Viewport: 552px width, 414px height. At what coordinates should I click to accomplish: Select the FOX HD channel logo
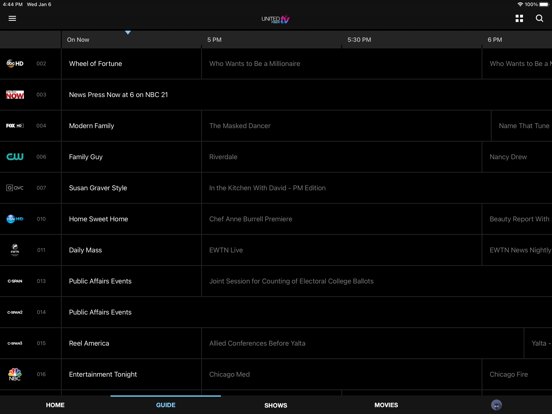tap(15, 126)
